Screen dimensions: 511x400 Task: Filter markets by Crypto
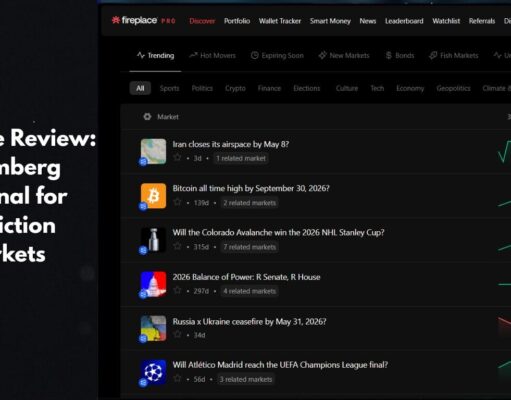(235, 88)
